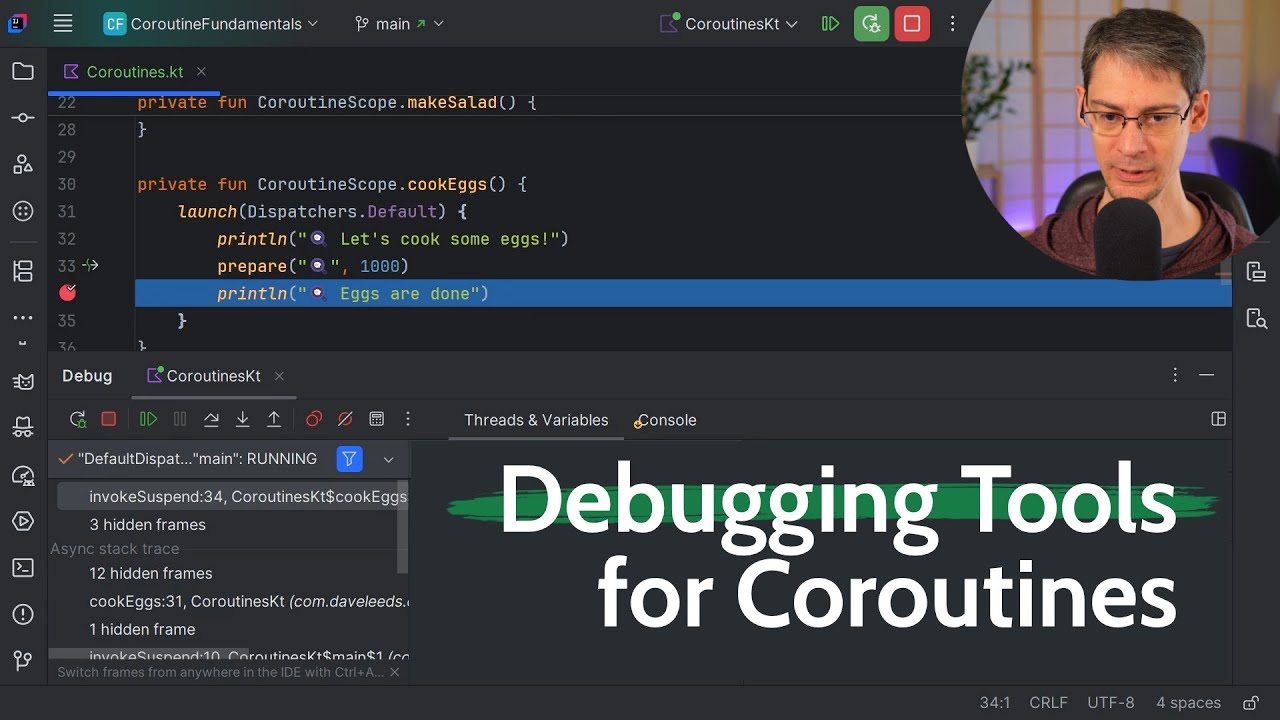Click Step Into in the Debug toolbar

pyautogui.click(x=242, y=419)
